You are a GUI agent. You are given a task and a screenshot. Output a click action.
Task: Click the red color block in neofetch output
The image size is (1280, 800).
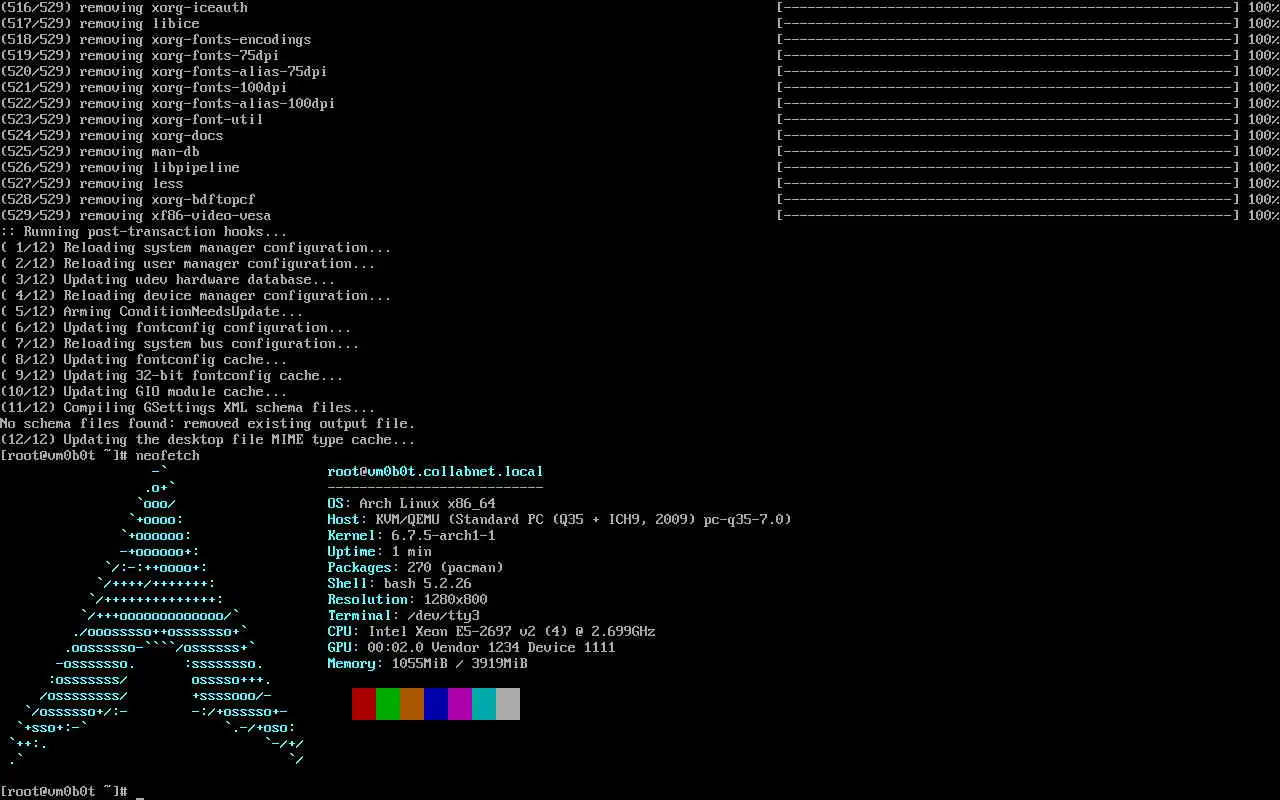click(364, 703)
